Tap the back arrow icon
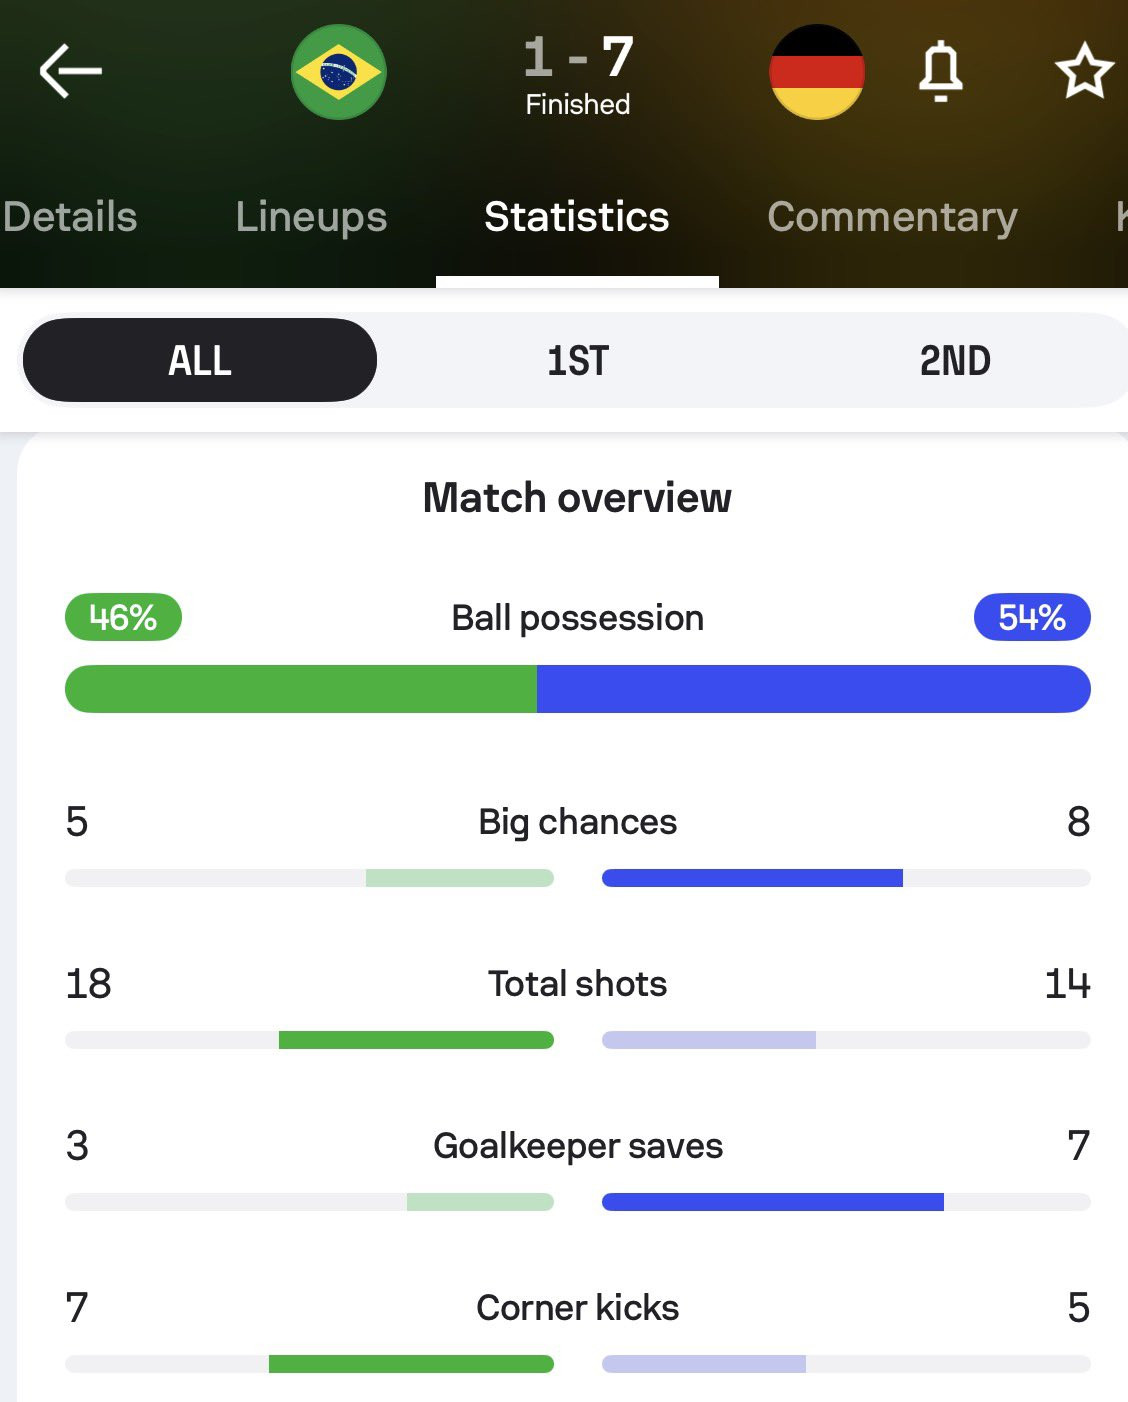 click(71, 71)
